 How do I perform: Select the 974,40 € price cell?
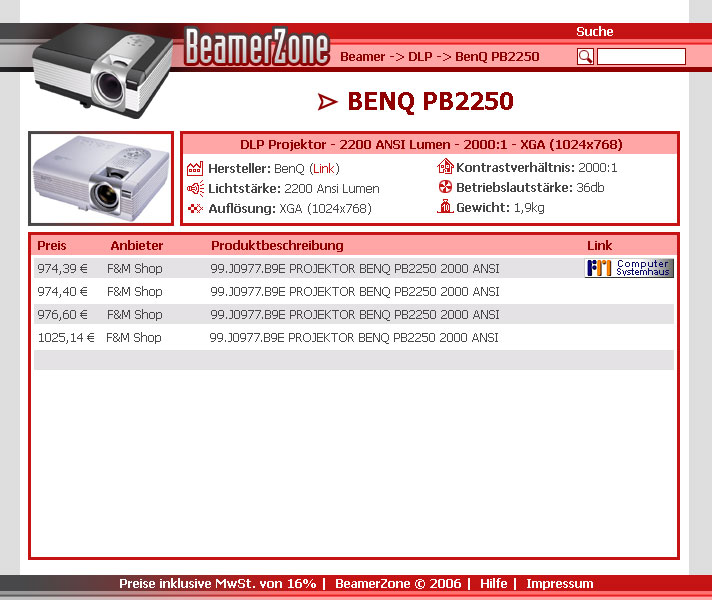click(62, 292)
